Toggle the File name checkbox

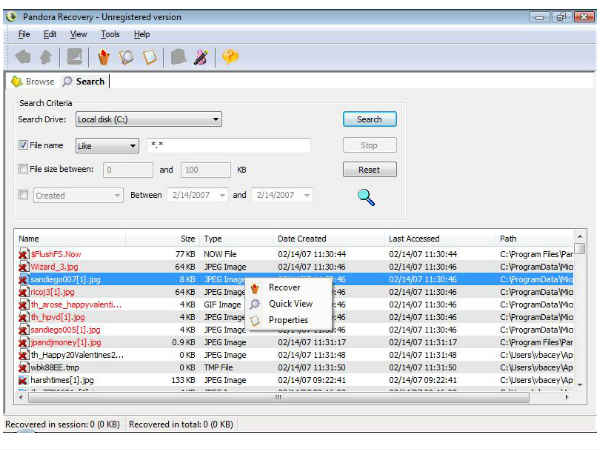coord(23,145)
